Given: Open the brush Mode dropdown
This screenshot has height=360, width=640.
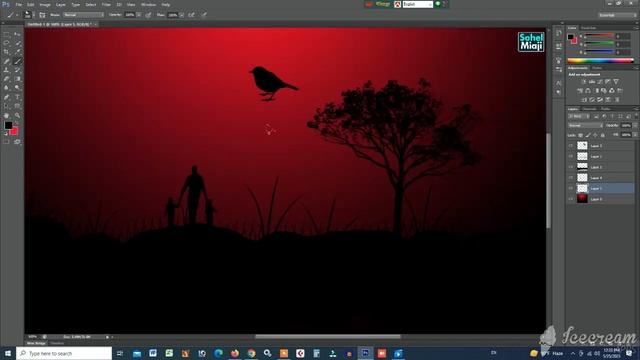Looking at the screenshot, I should pyautogui.click(x=83, y=15).
